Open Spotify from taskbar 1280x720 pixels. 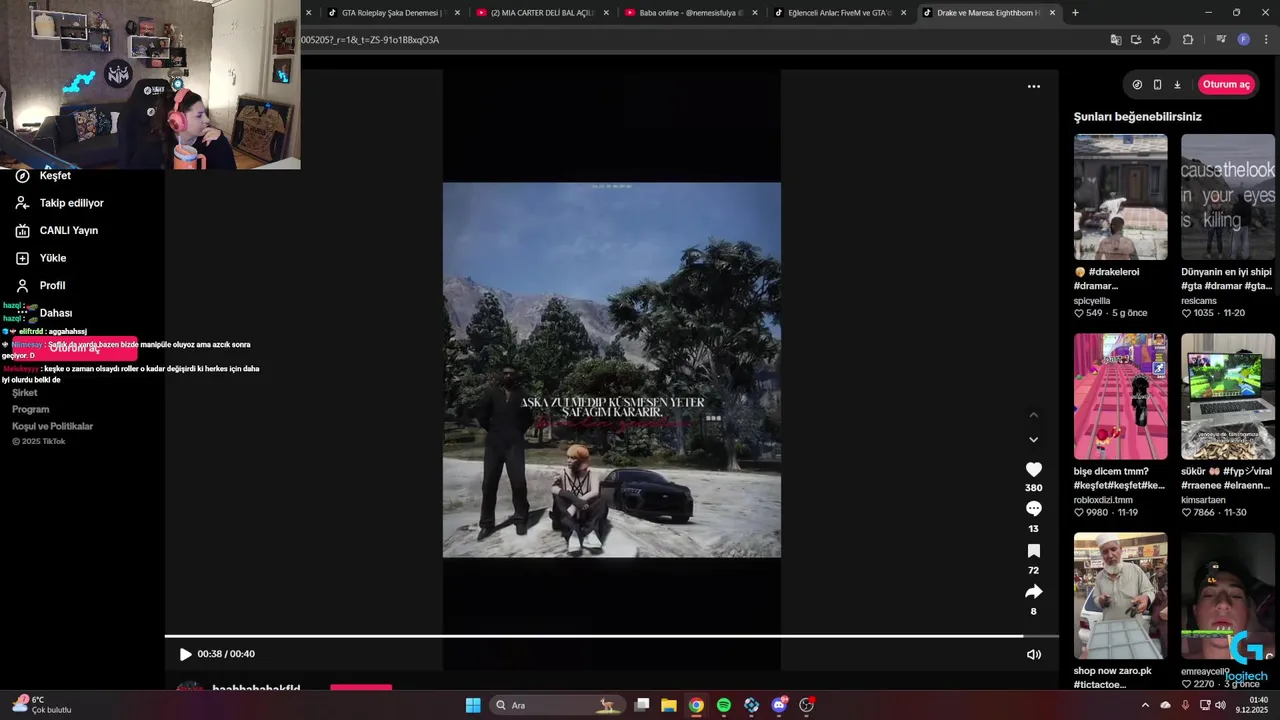point(724,705)
